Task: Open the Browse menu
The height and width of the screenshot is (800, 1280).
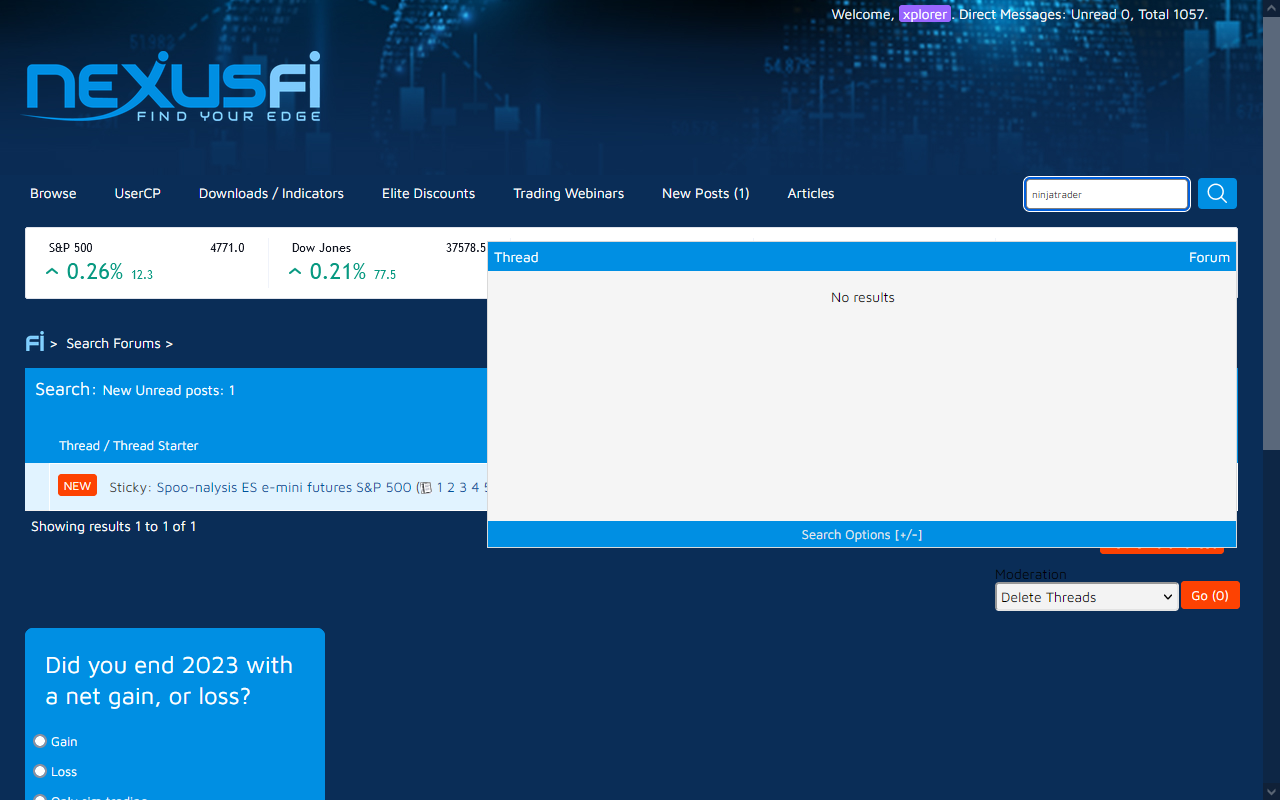Action: click(x=53, y=193)
